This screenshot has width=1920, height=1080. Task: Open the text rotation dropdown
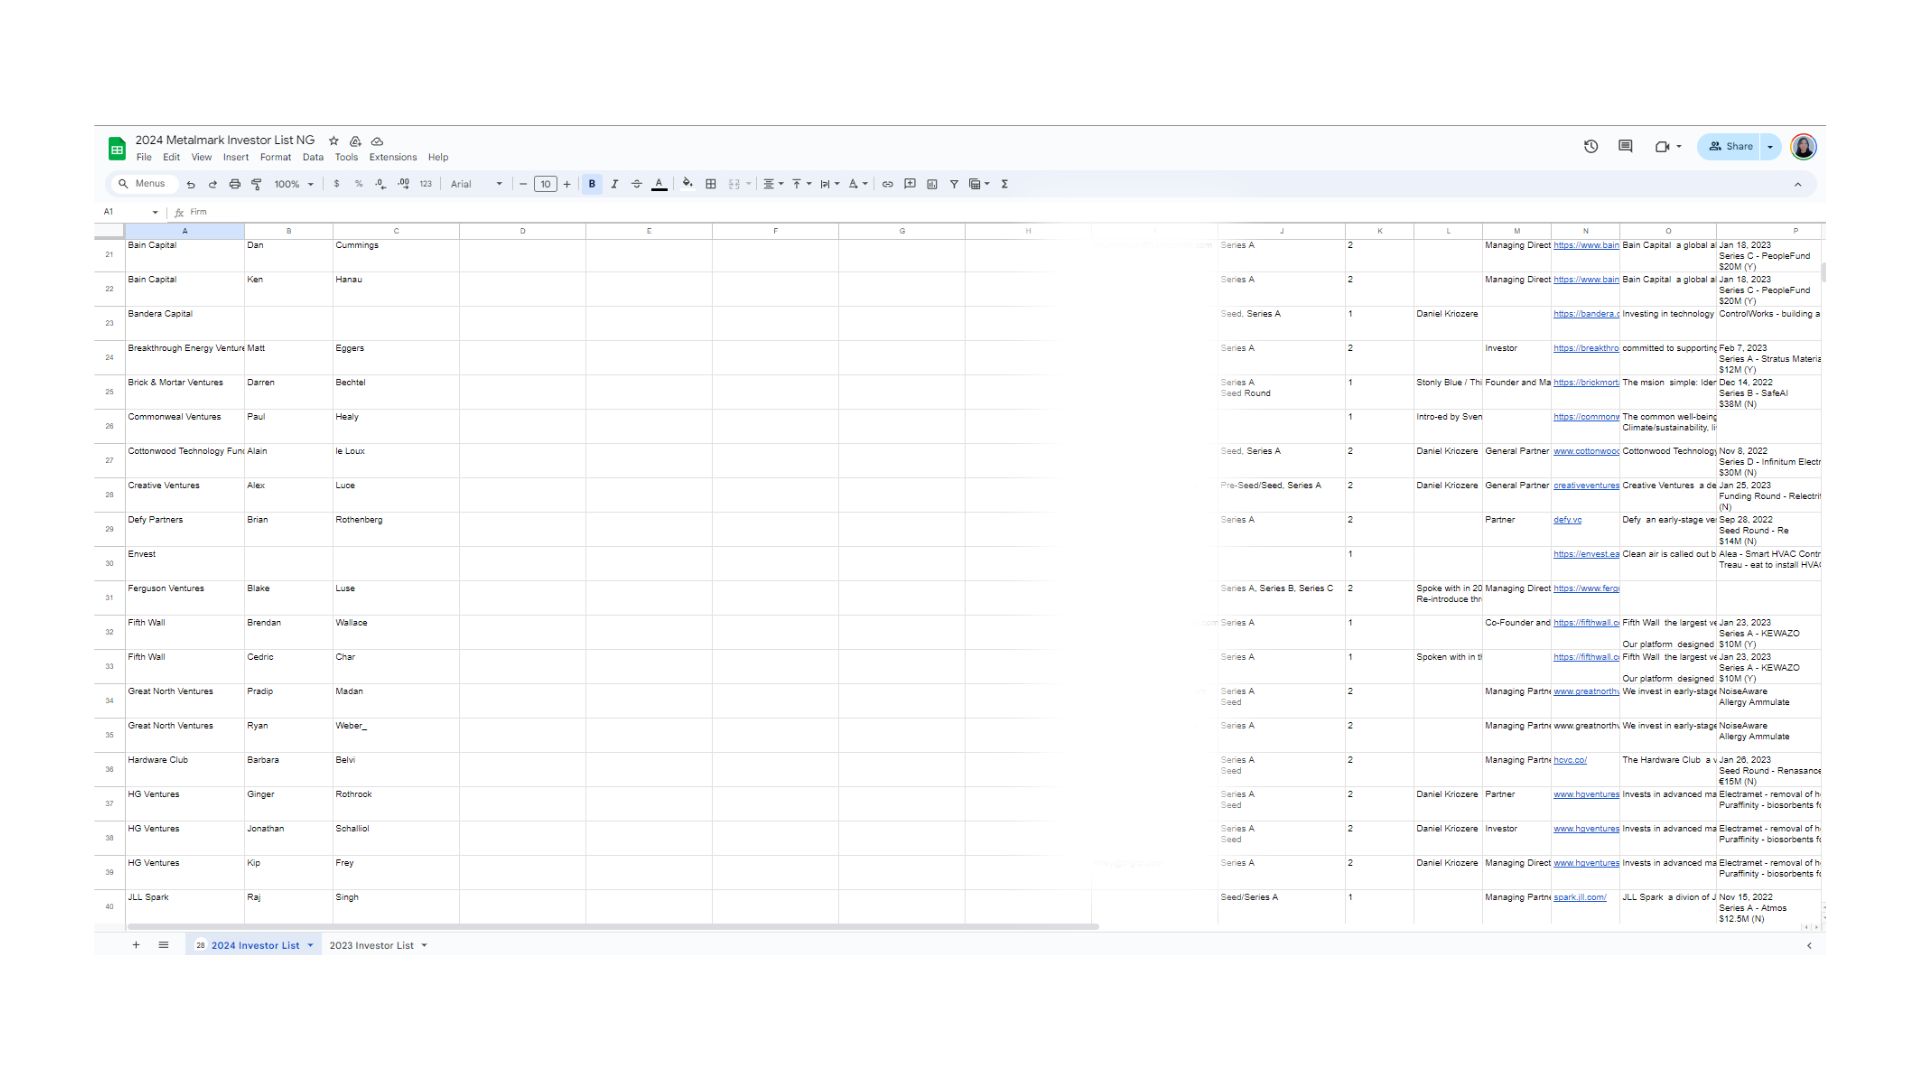[858, 184]
